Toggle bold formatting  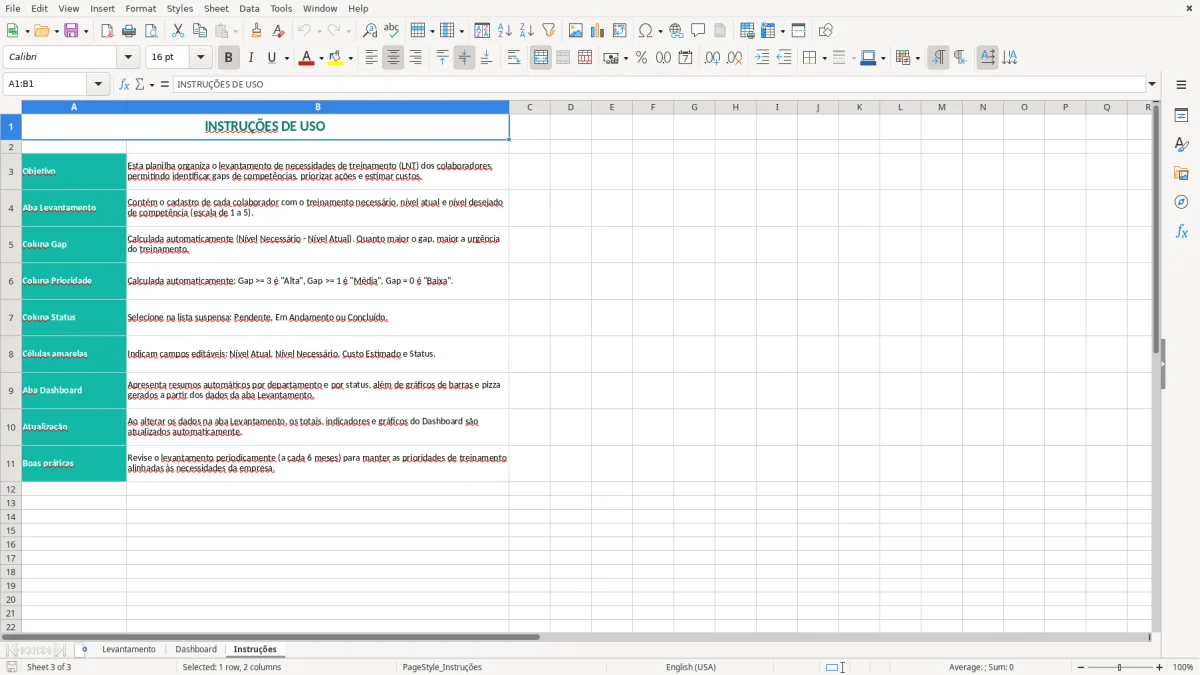[x=228, y=58]
